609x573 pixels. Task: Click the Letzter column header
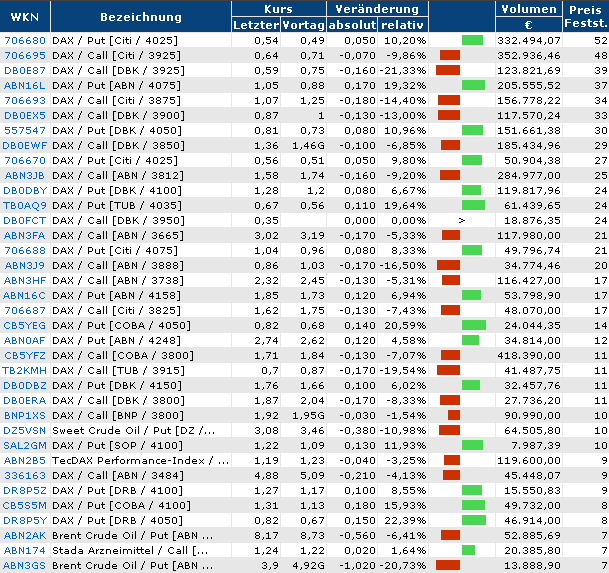(x=256, y=25)
